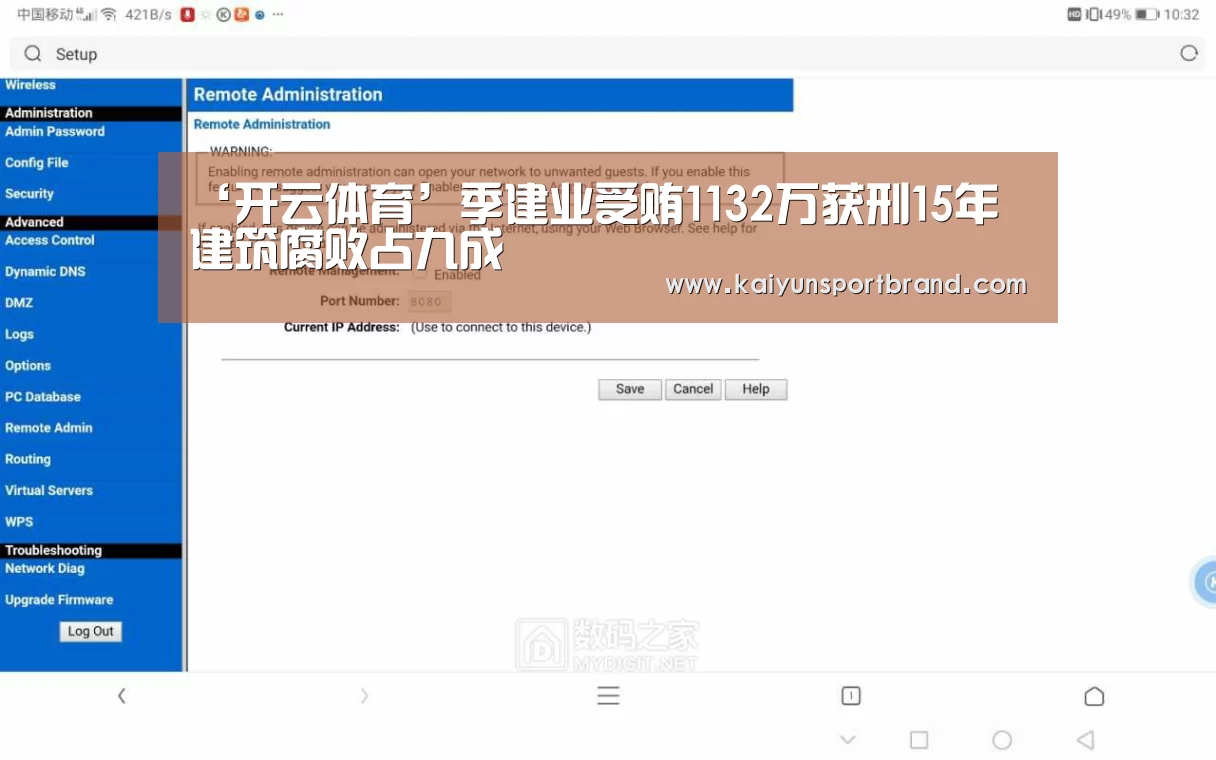Open the Logs page
Image resolution: width=1216 pixels, height=760 pixels.
[x=19, y=334]
